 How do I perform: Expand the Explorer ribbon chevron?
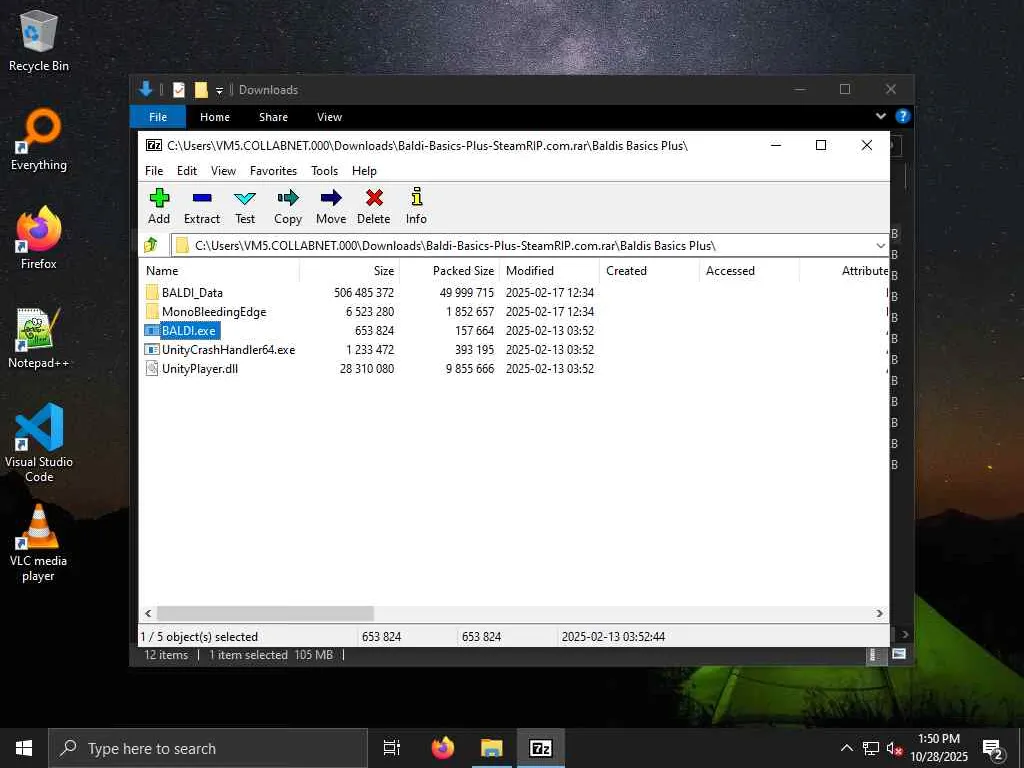click(880, 116)
